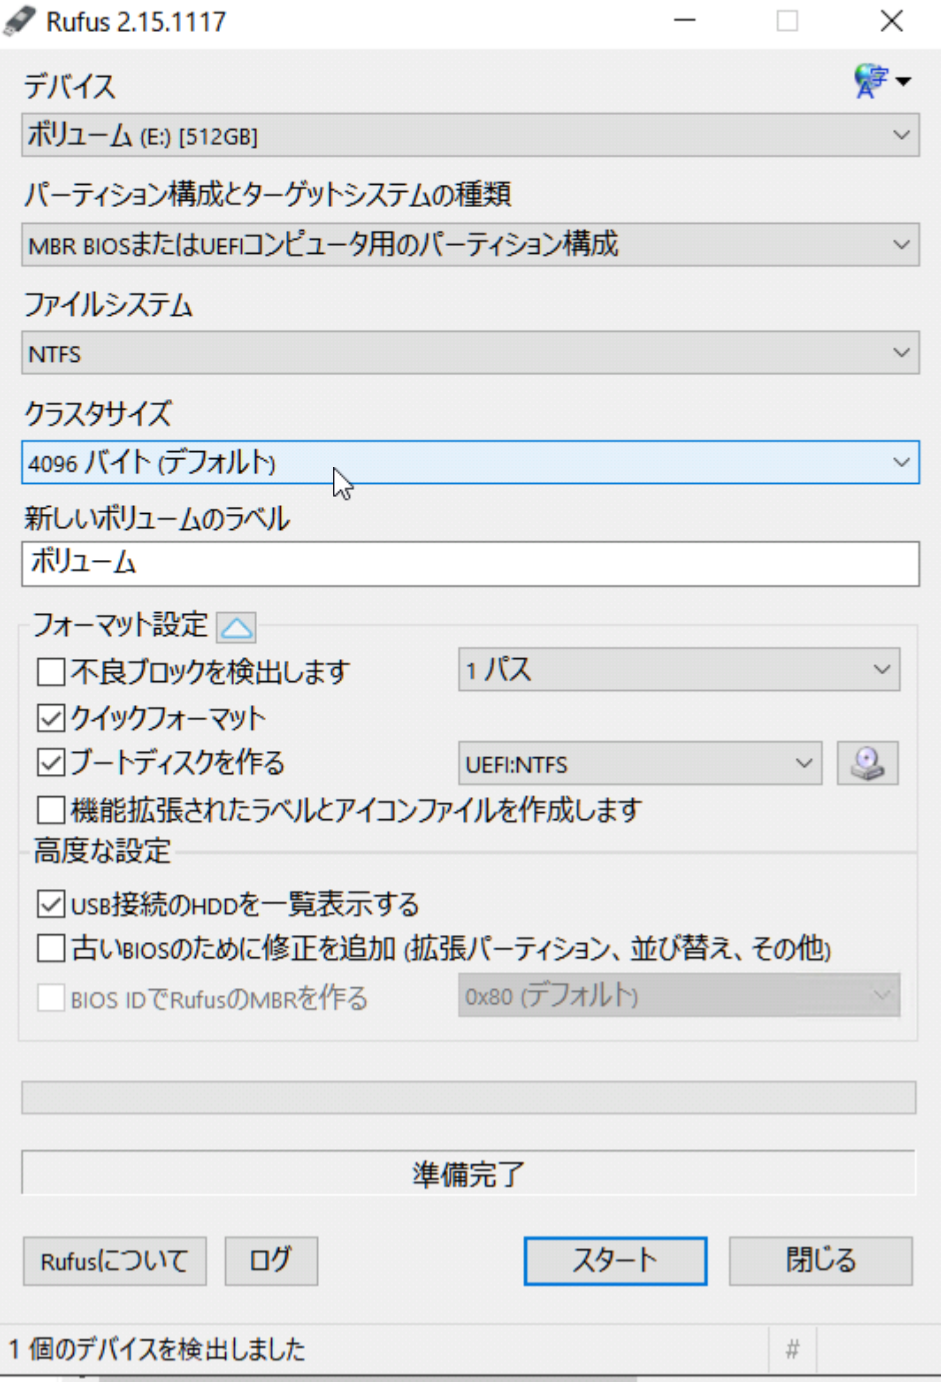This screenshot has width=941, height=1382.
Task: Click the grayed-out maximize window icon
Action: (x=788, y=21)
